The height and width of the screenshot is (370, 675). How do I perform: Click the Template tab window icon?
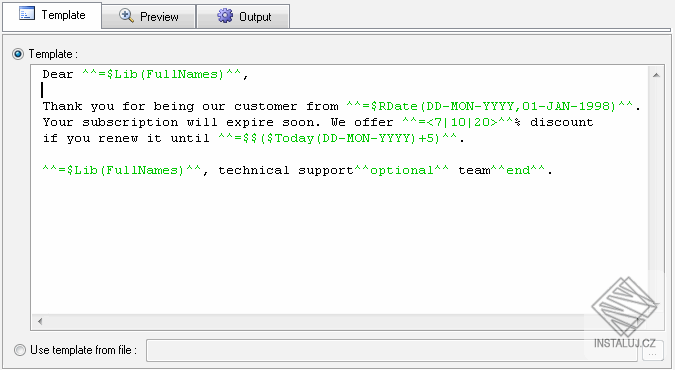tap(27, 14)
